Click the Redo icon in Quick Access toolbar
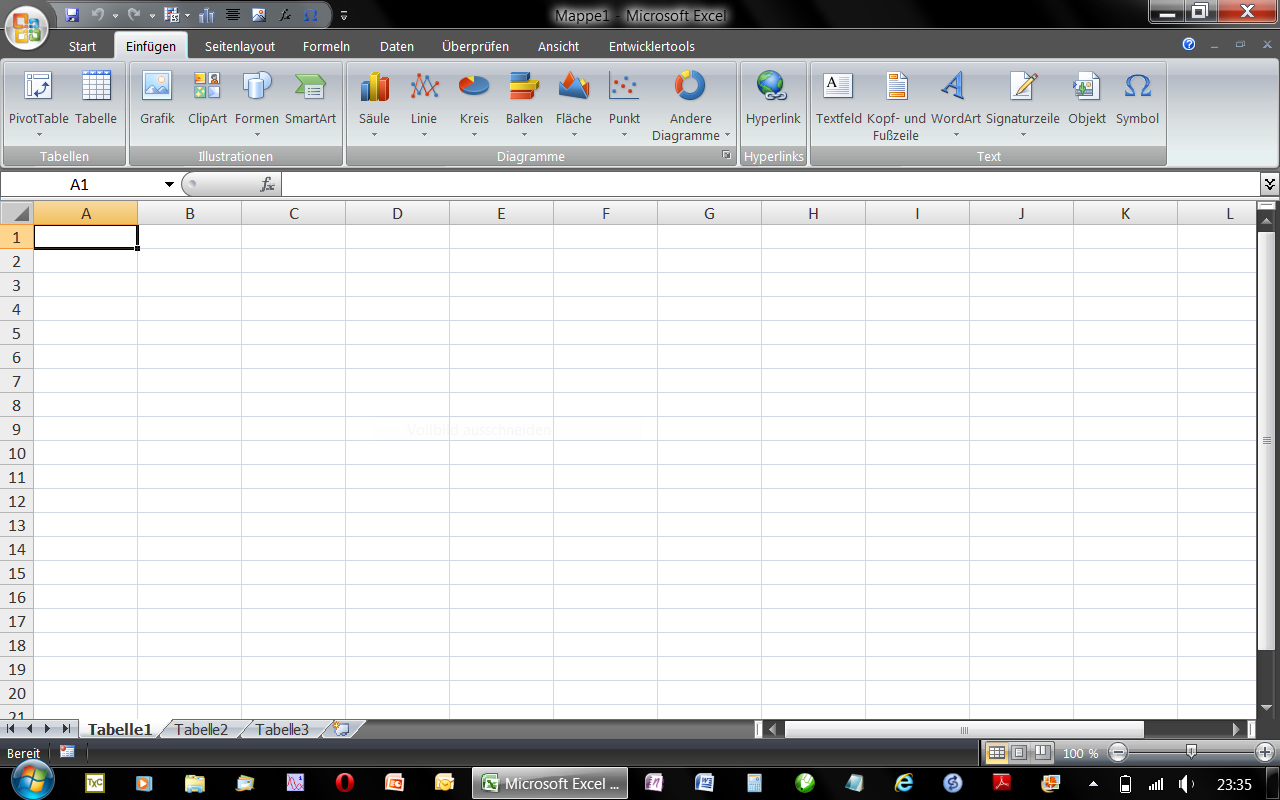Screen dimensions: 1280x800 pos(133,15)
